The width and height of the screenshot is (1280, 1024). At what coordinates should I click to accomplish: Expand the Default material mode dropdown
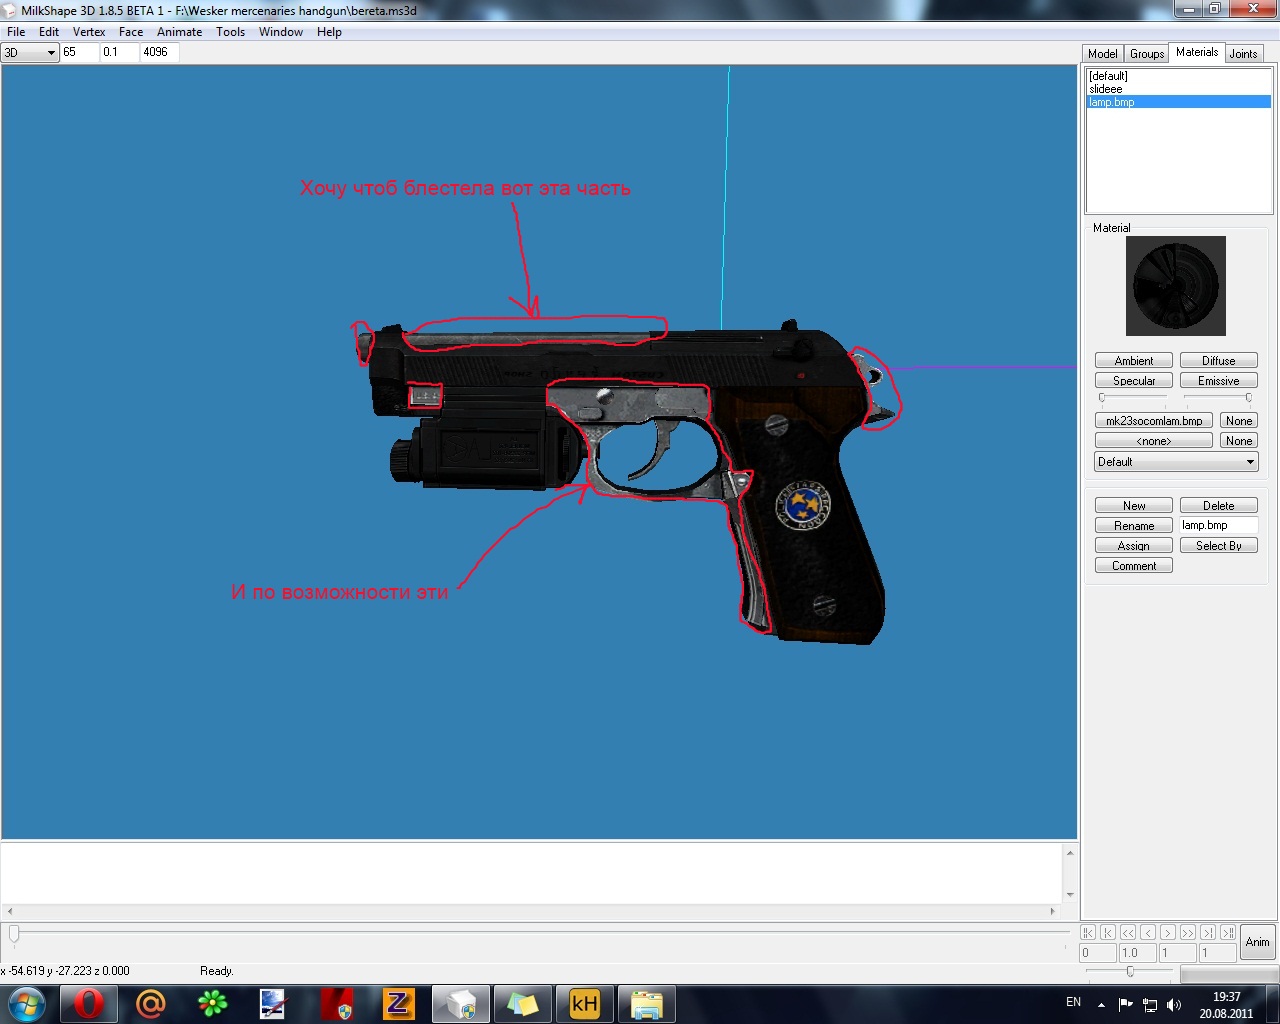click(x=1176, y=462)
